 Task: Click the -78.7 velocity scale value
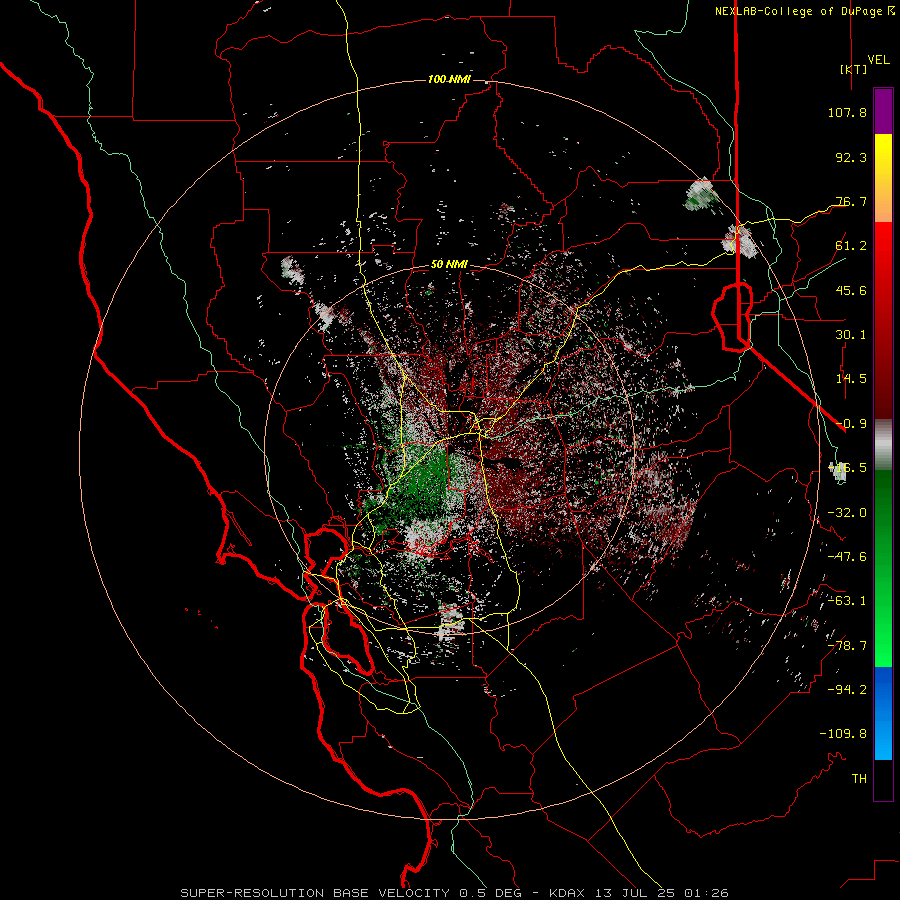point(847,646)
